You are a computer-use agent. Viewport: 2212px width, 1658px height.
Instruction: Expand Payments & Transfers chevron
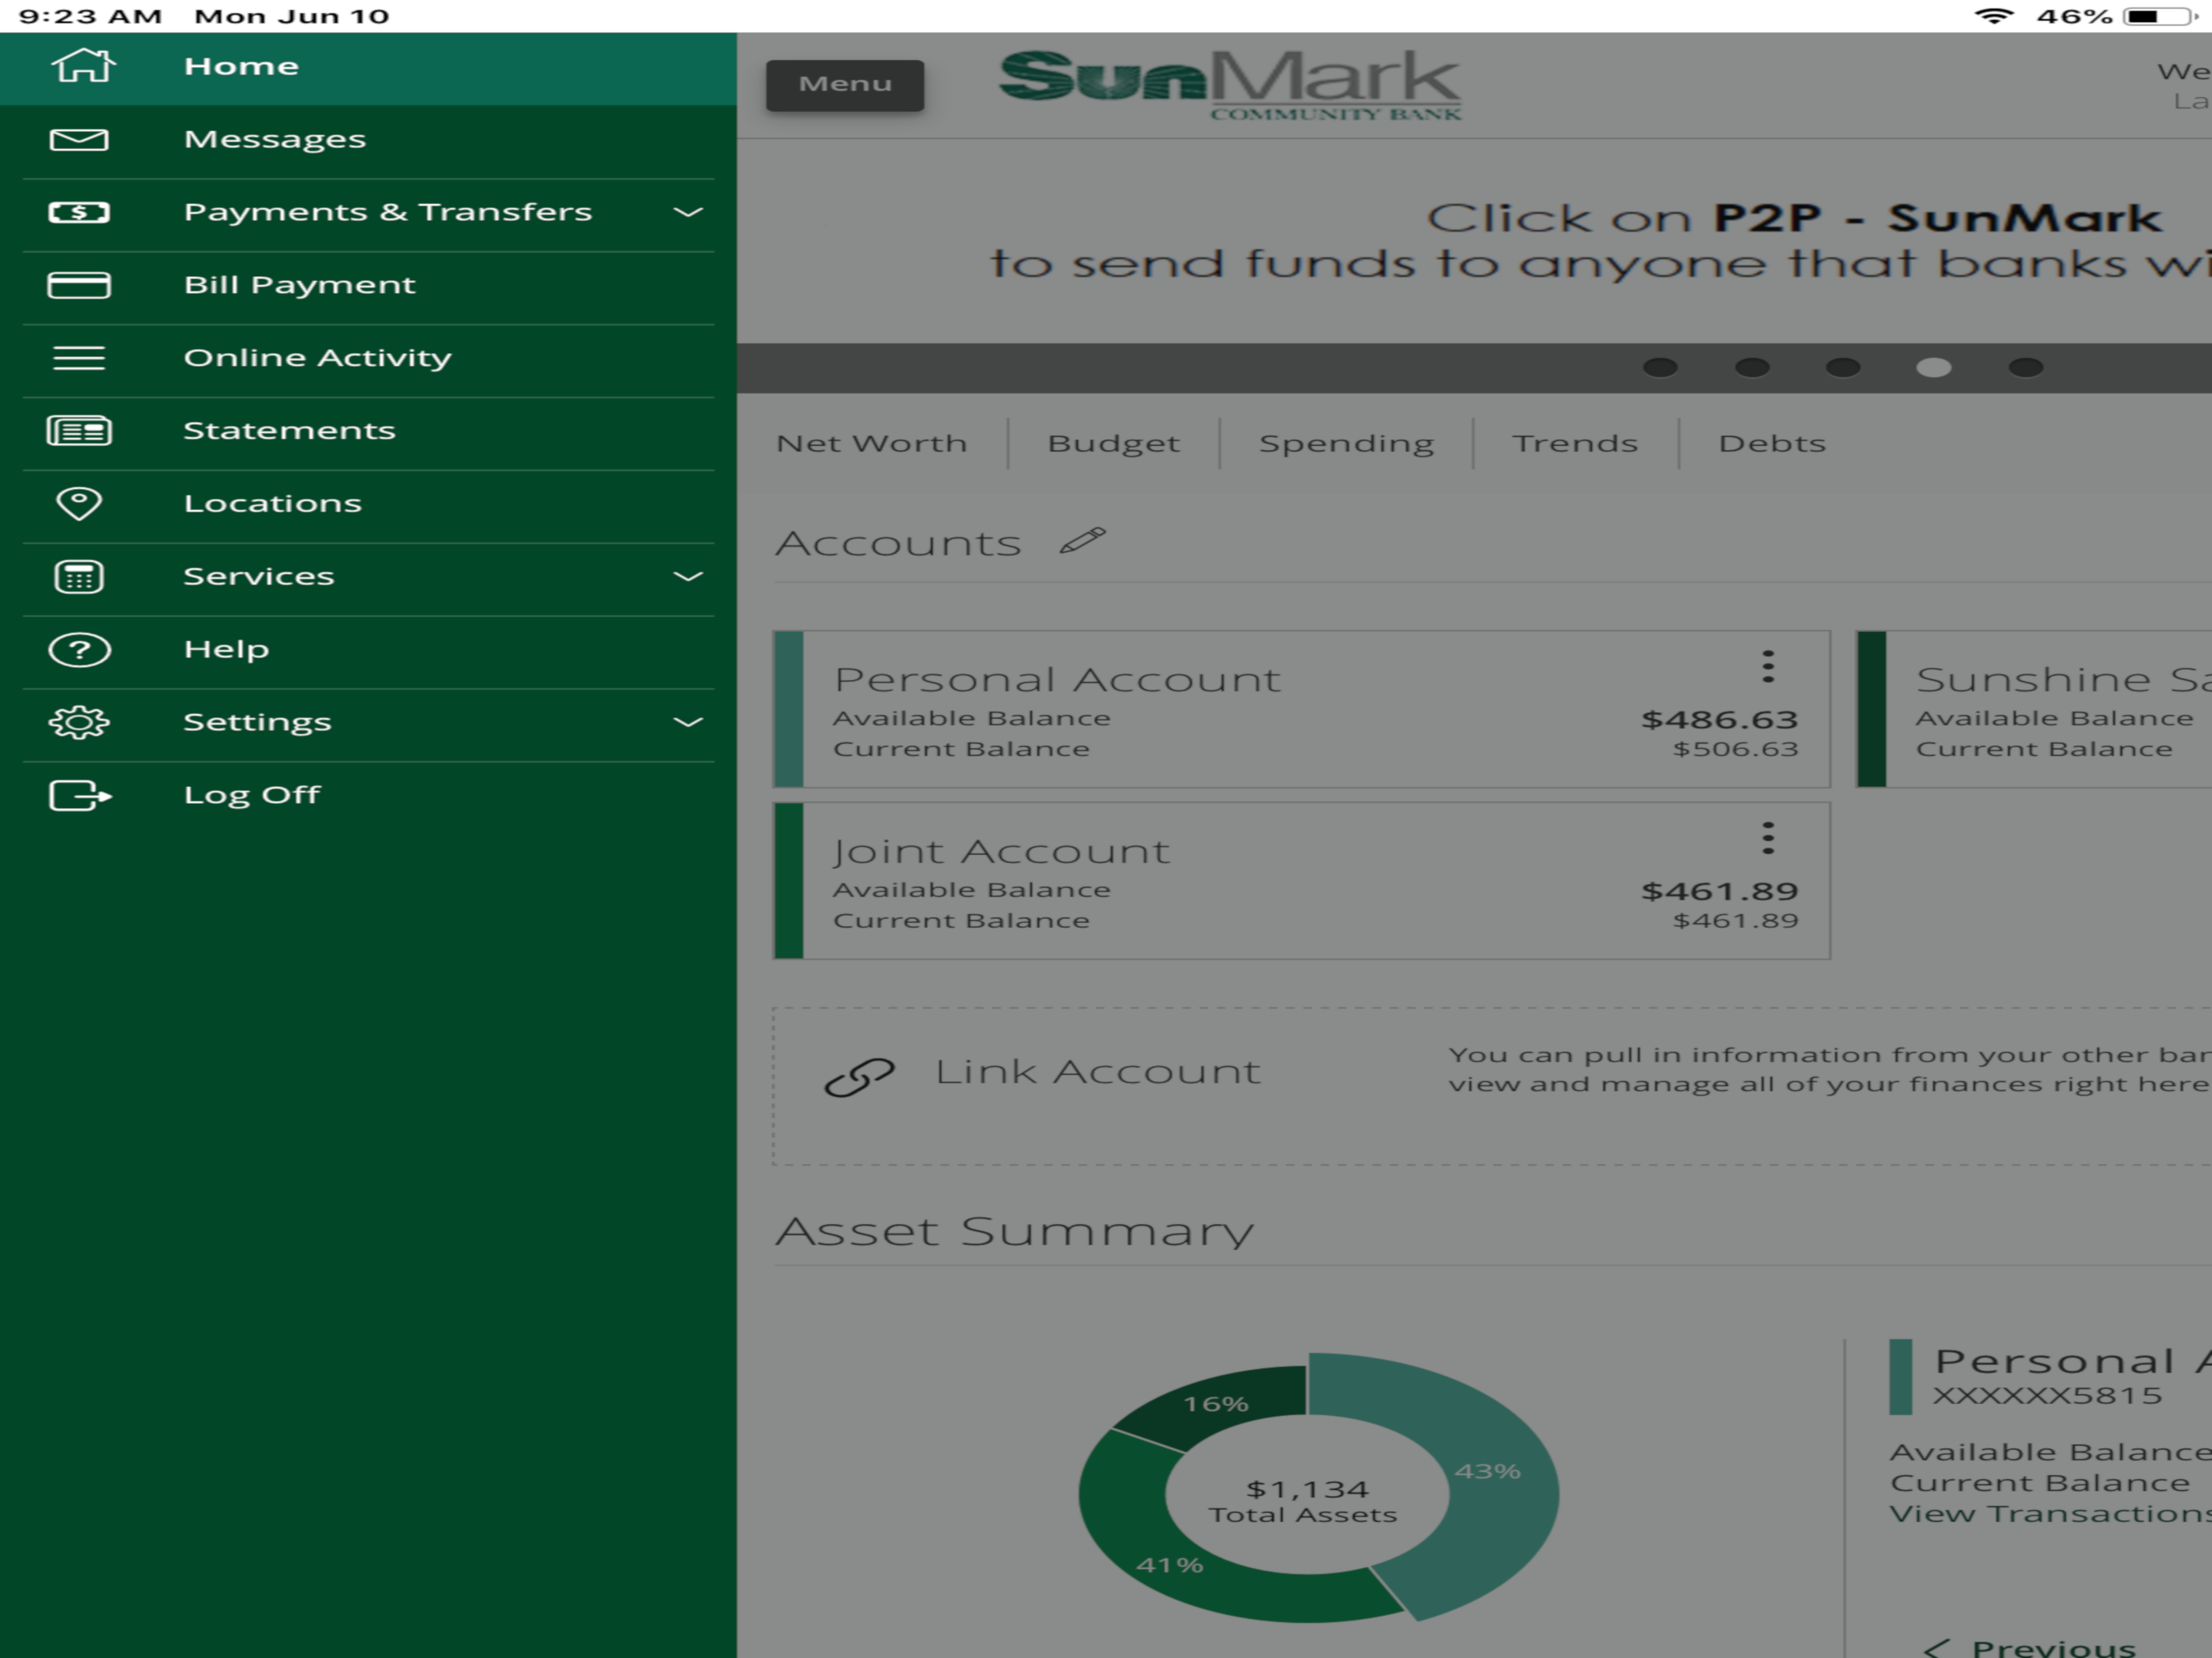coord(688,212)
